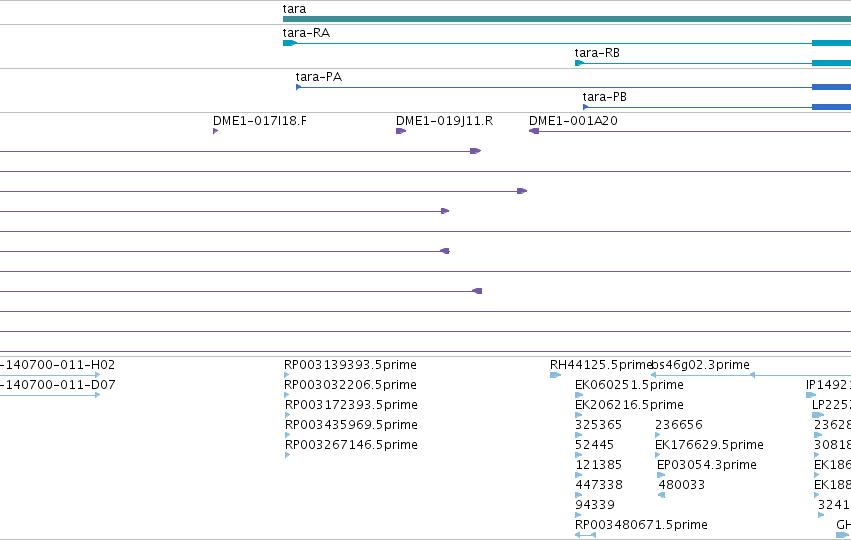Click the thick tara-PA coding block at right

(831, 87)
